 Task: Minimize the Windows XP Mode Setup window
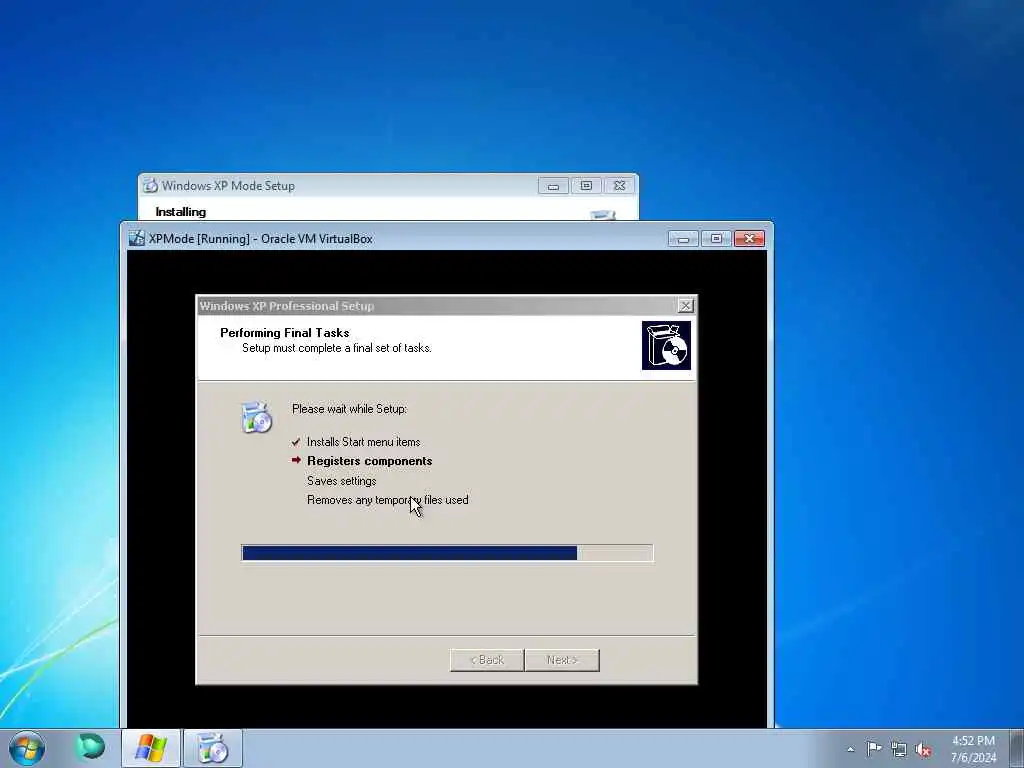pos(553,186)
